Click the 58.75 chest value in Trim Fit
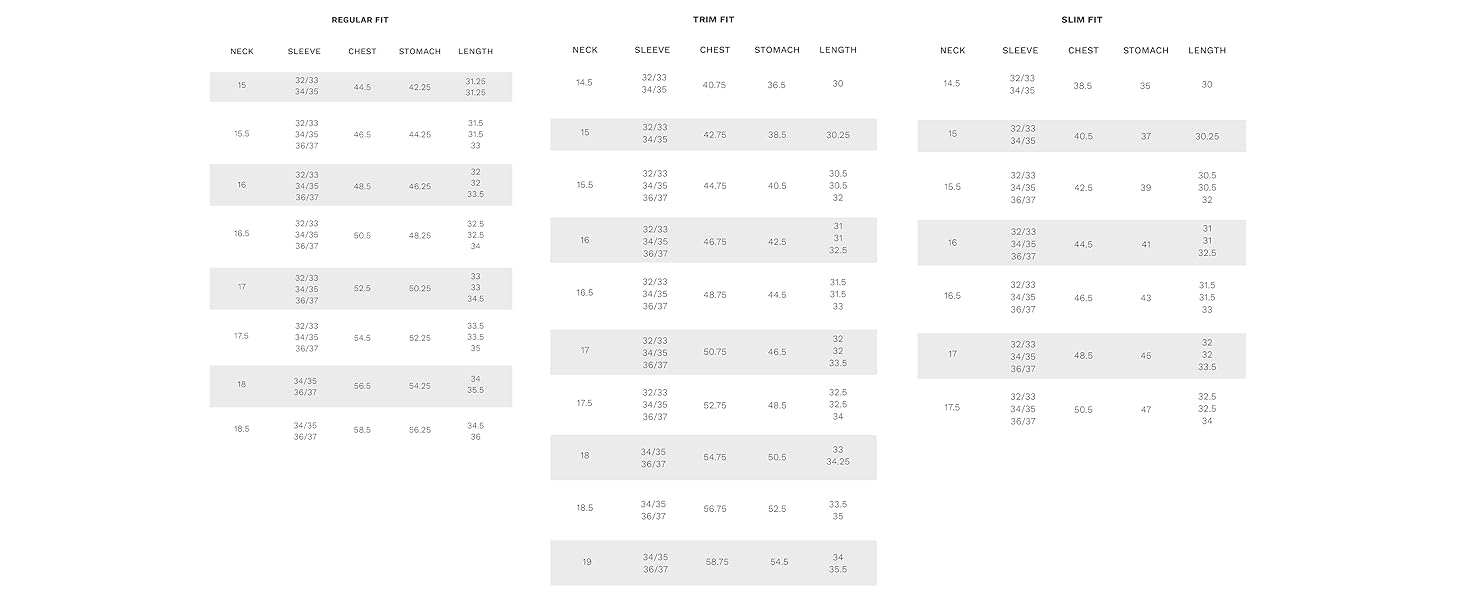This screenshot has height=600, width=1464. [x=716, y=562]
